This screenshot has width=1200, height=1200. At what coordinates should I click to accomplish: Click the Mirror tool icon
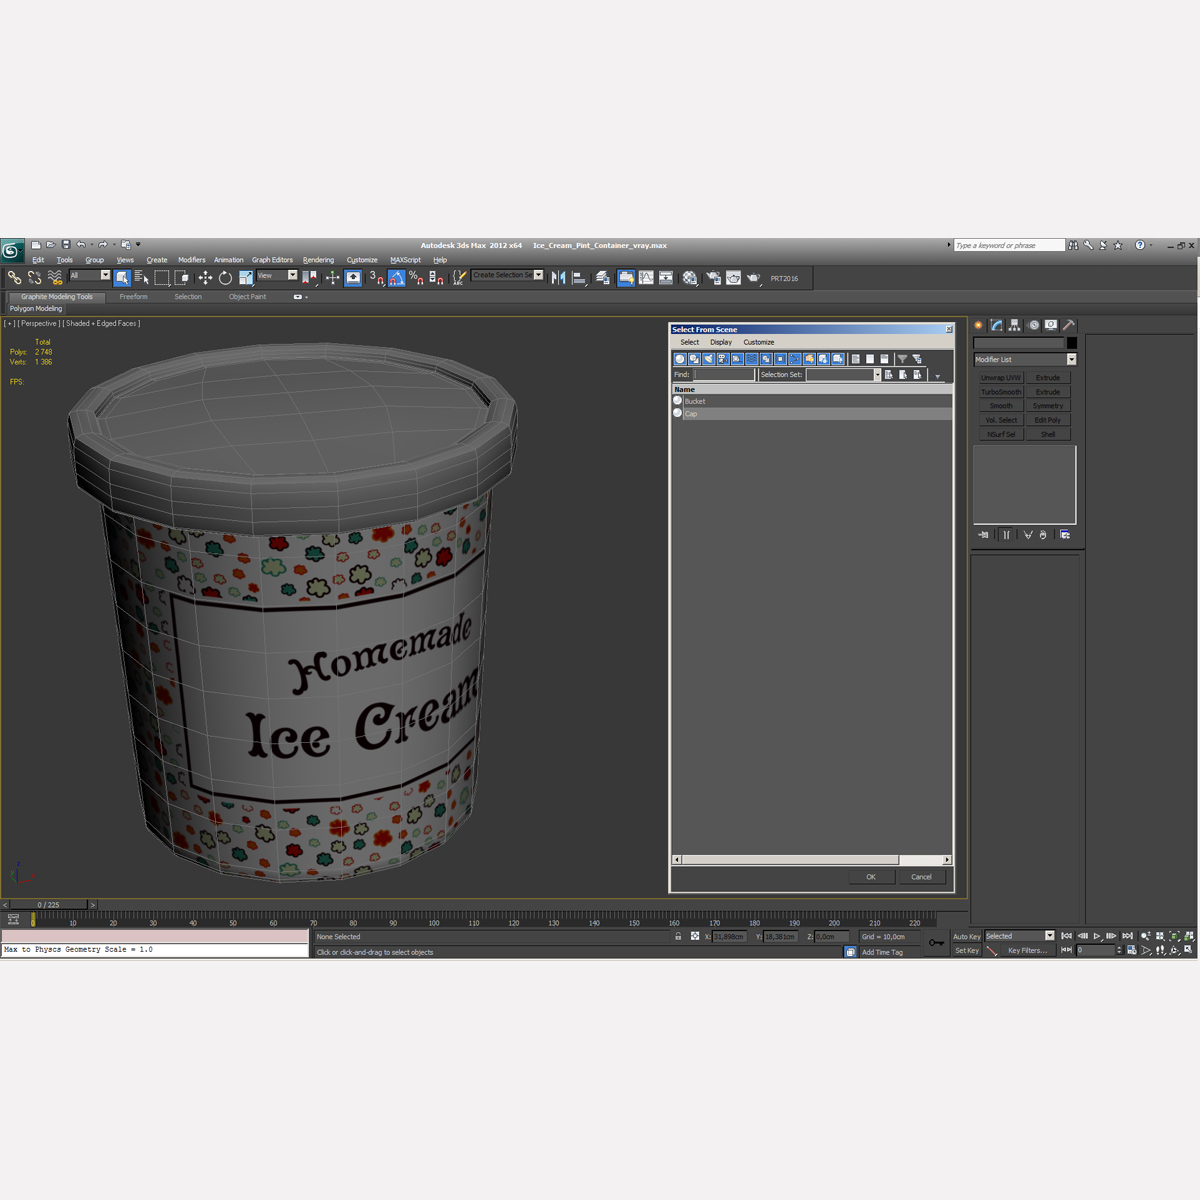point(559,278)
